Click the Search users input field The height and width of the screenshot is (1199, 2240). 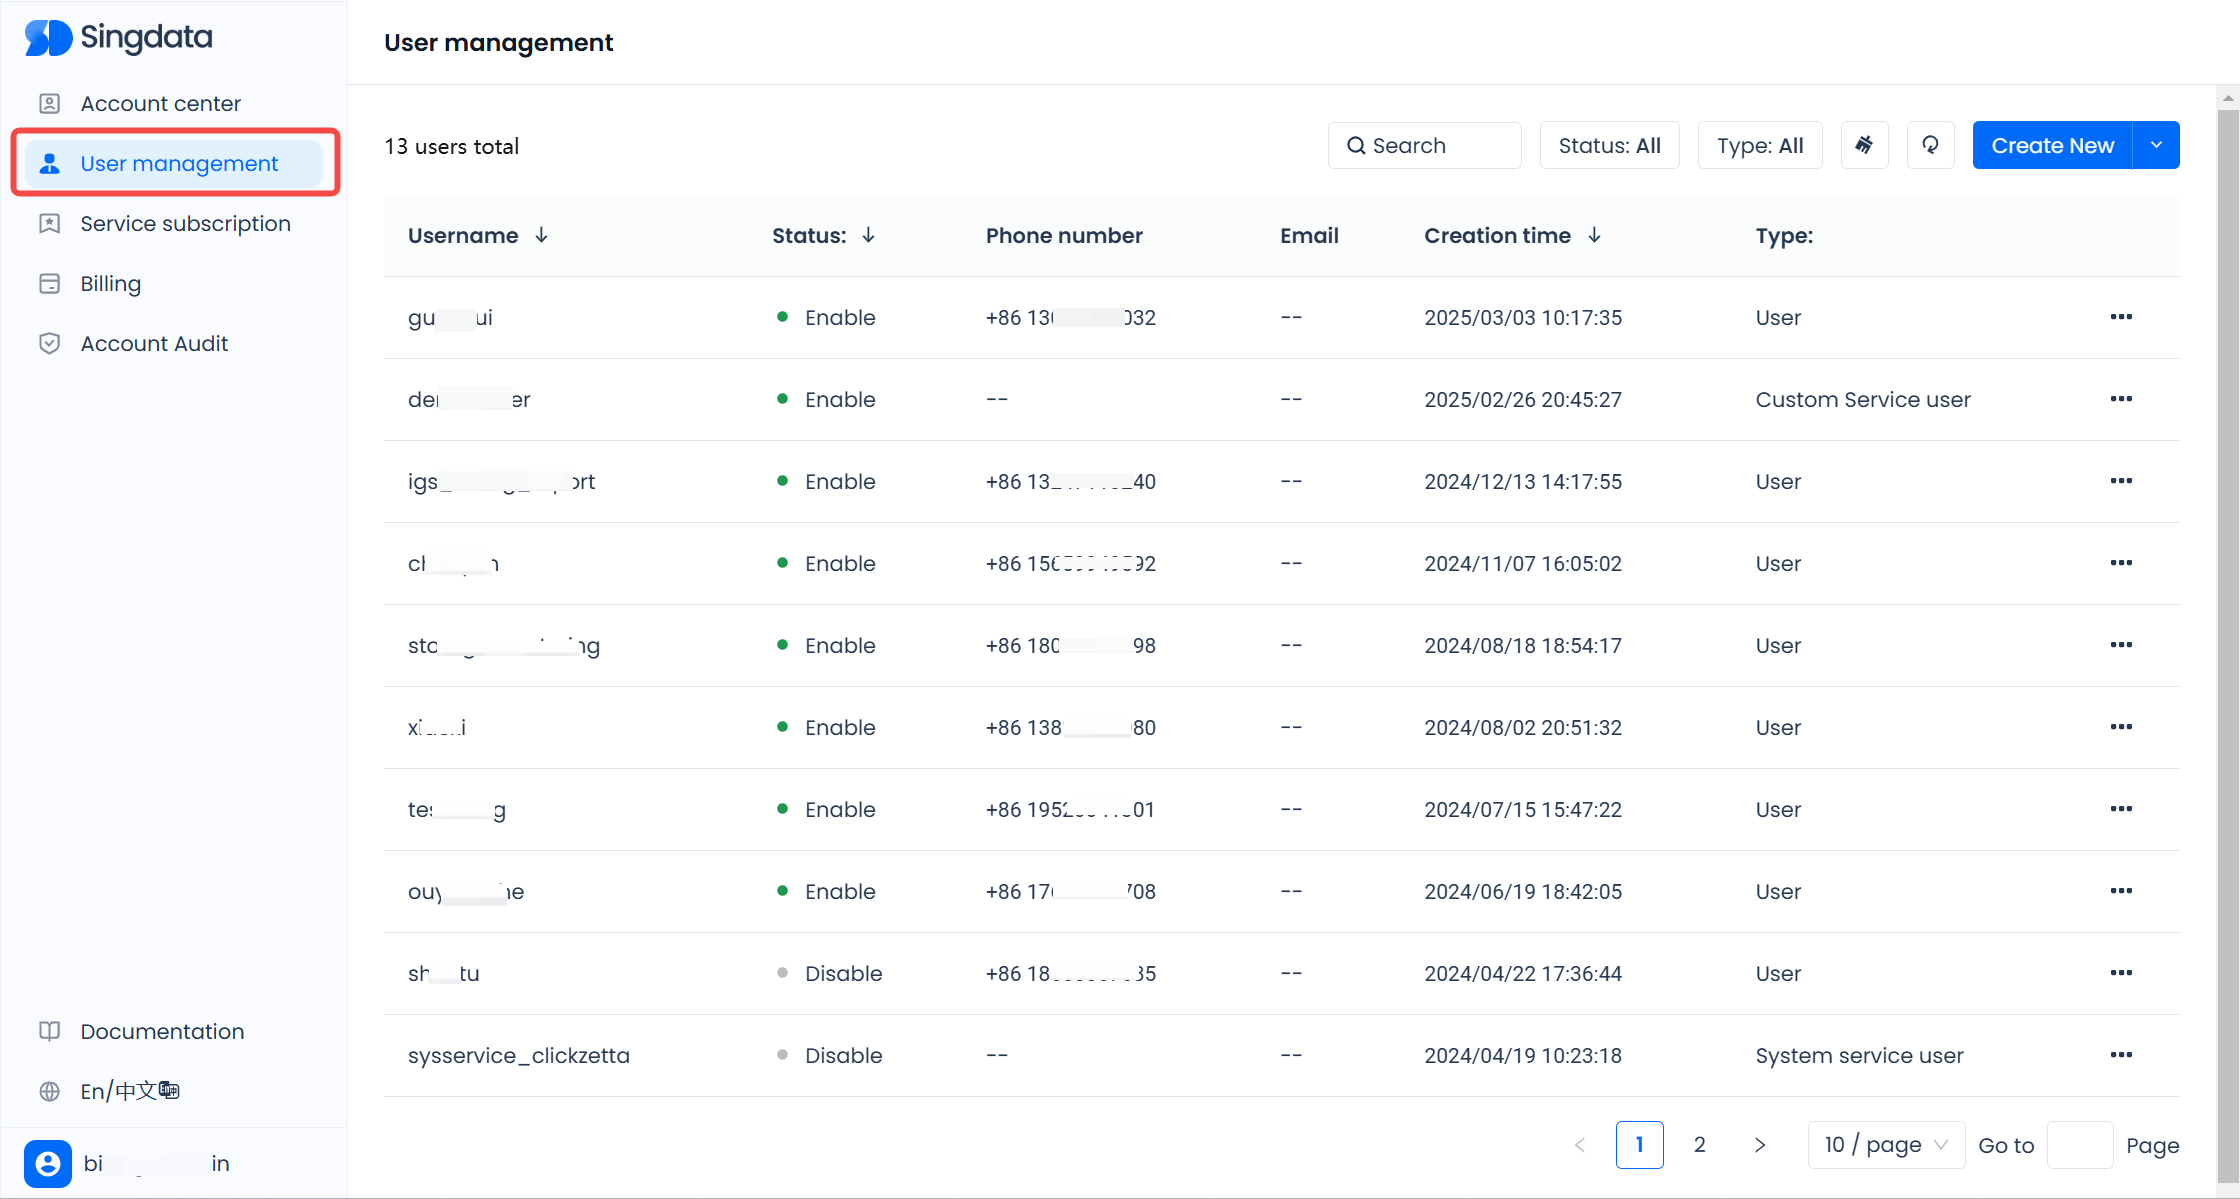pyautogui.click(x=1424, y=145)
